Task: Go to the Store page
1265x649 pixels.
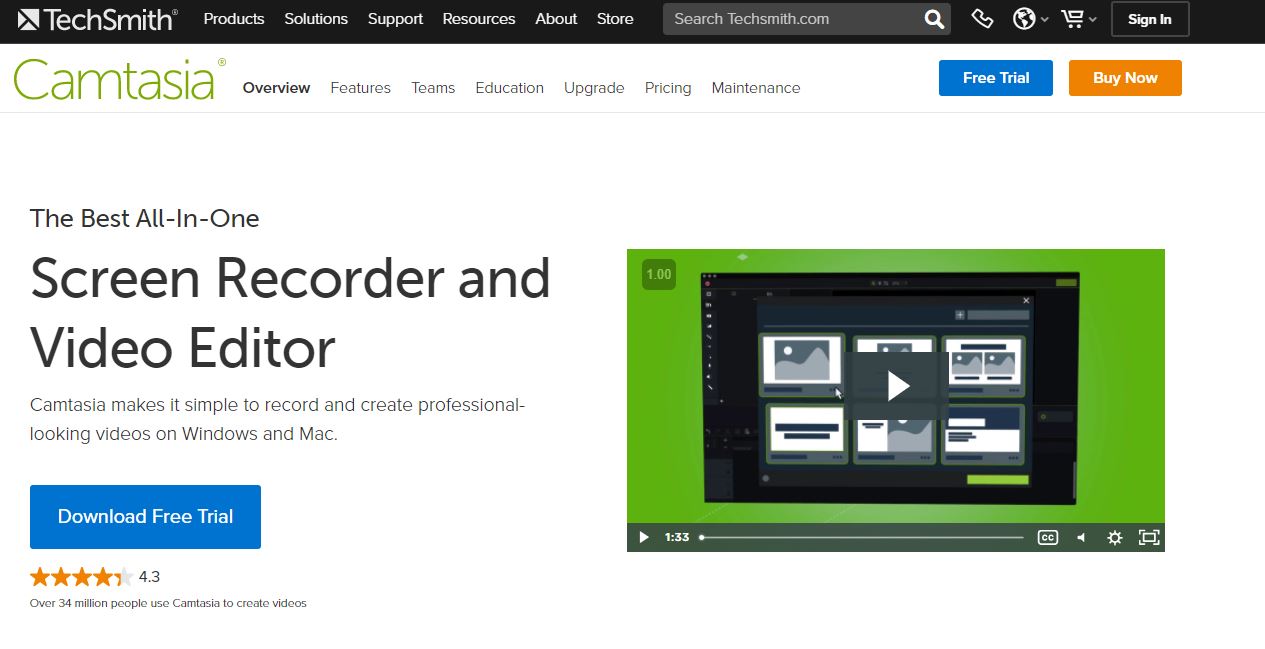Action: point(615,19)
